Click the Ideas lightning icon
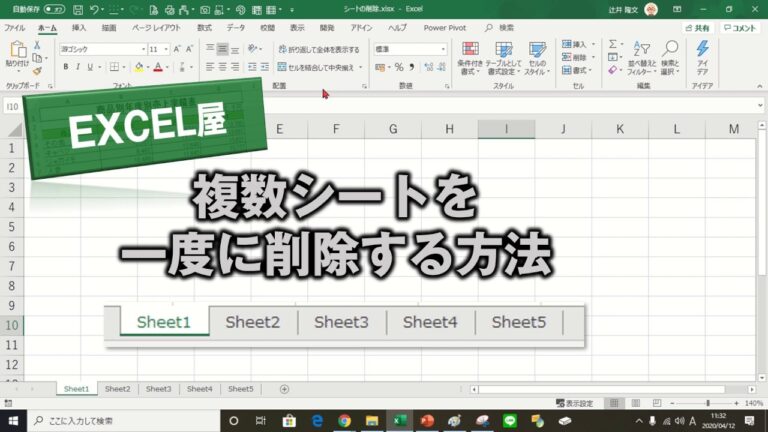The height and width of the screenshot is (432, 768). 702,58
